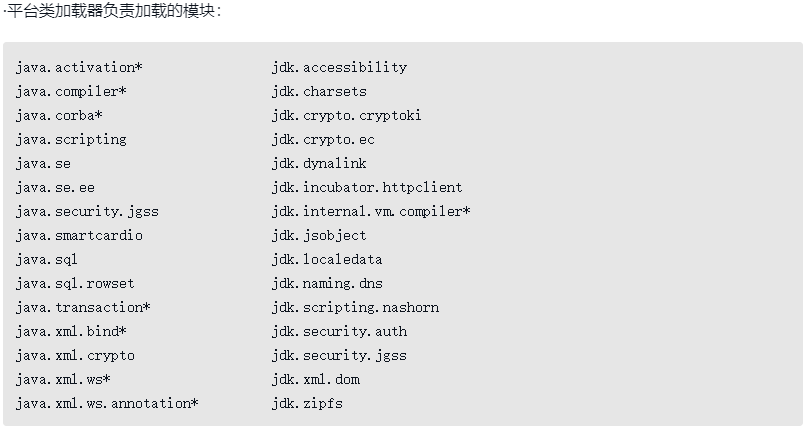Click the jdk.accessibility entry
807x432 pixels.
pos(339,67)
